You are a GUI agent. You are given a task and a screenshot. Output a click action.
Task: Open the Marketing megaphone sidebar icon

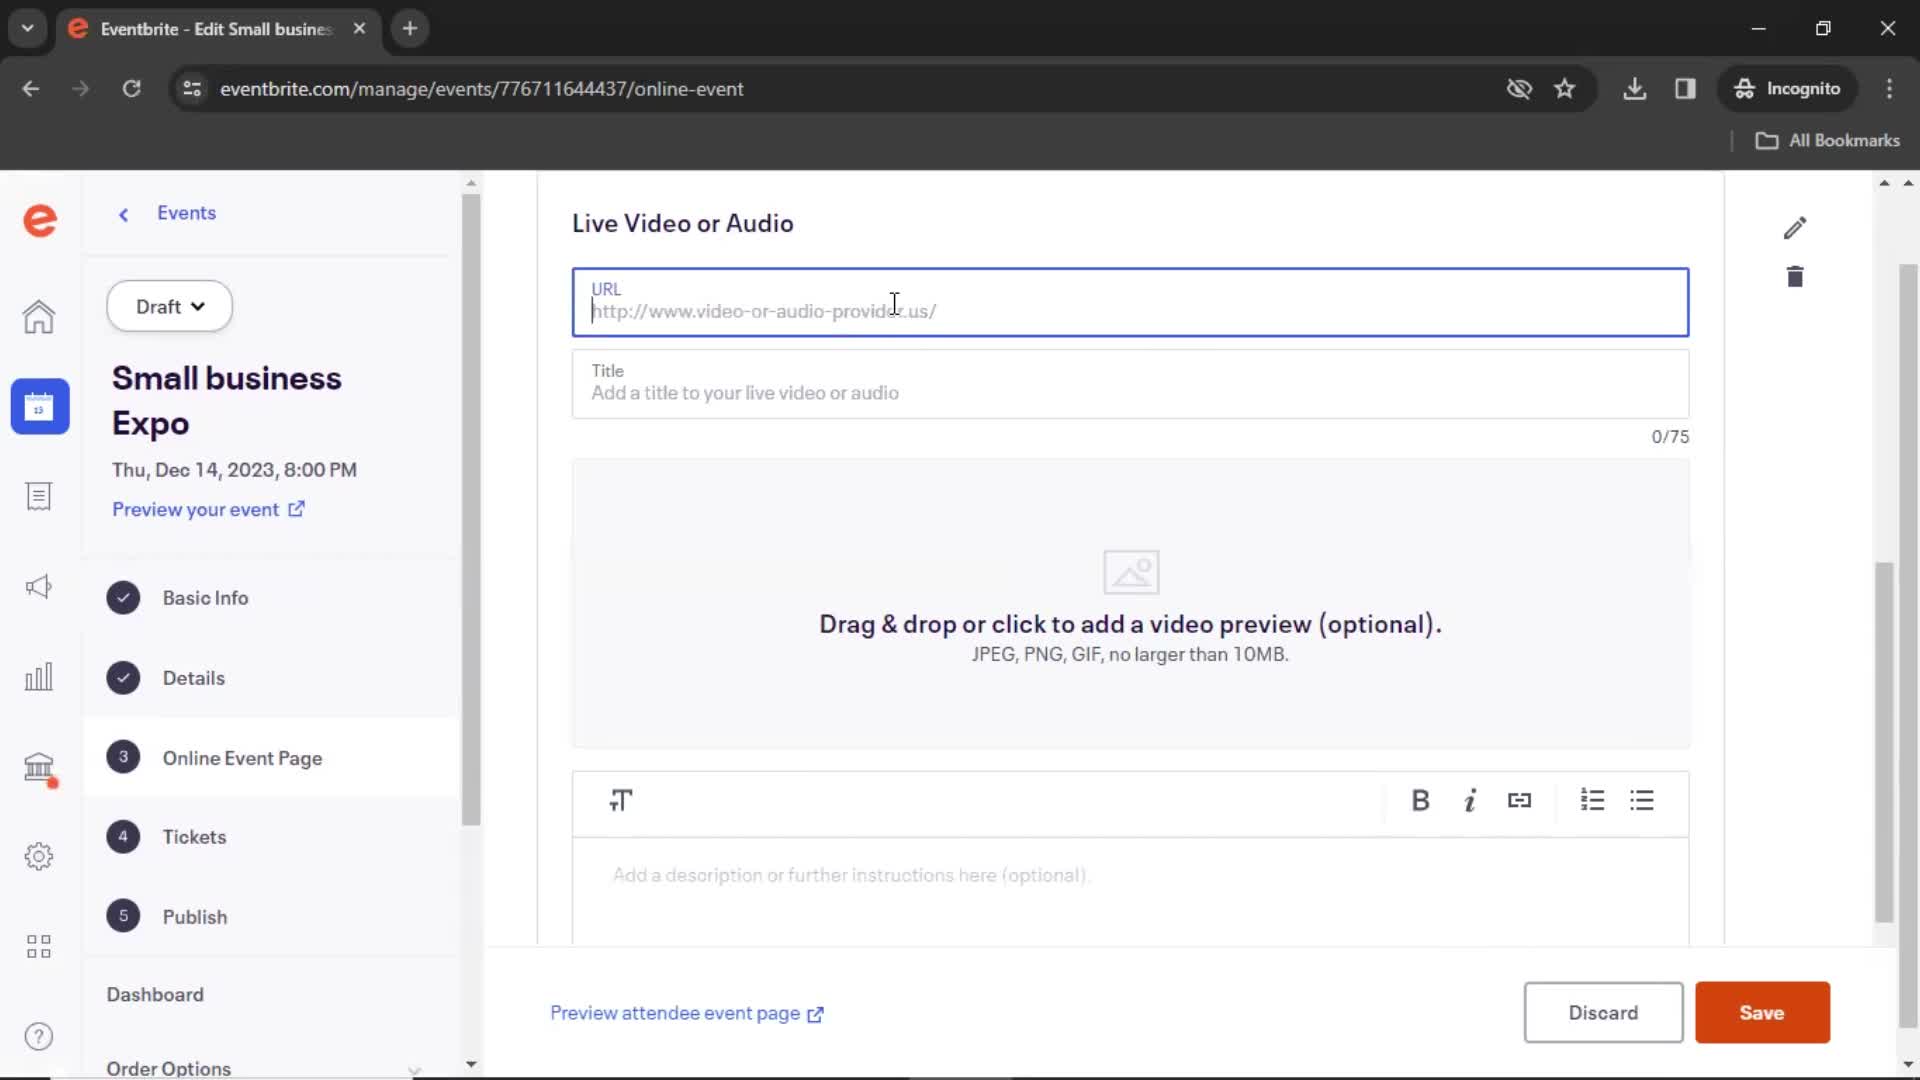click(39, 587)
